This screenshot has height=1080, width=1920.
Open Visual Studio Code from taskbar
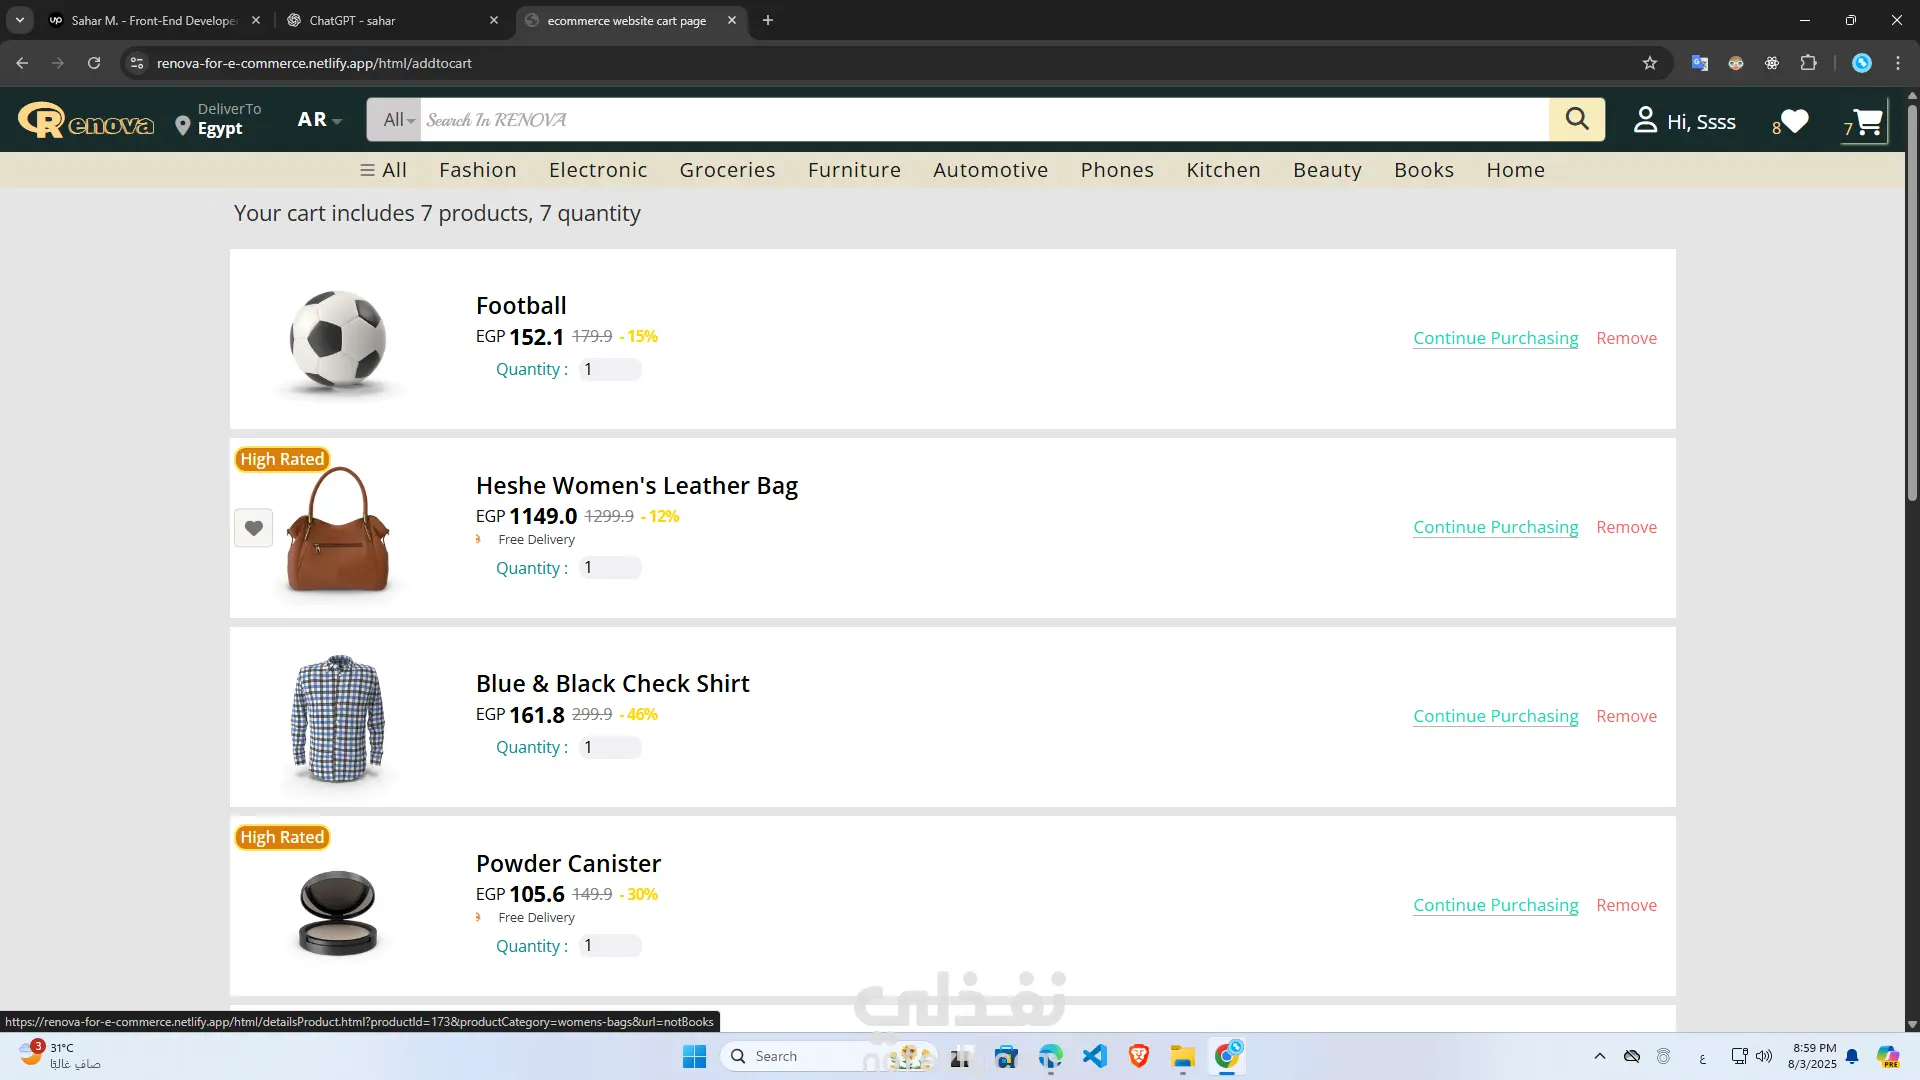tap(1095, 1056)
